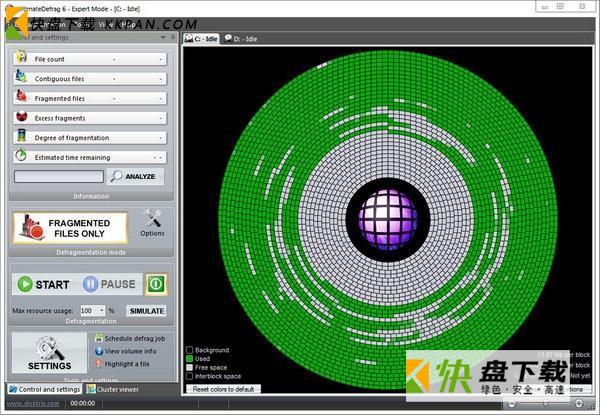The height and width of the screenshot is (415, 600).
Task: Click the "Information" section label
Action: click(x=91, y=196)
